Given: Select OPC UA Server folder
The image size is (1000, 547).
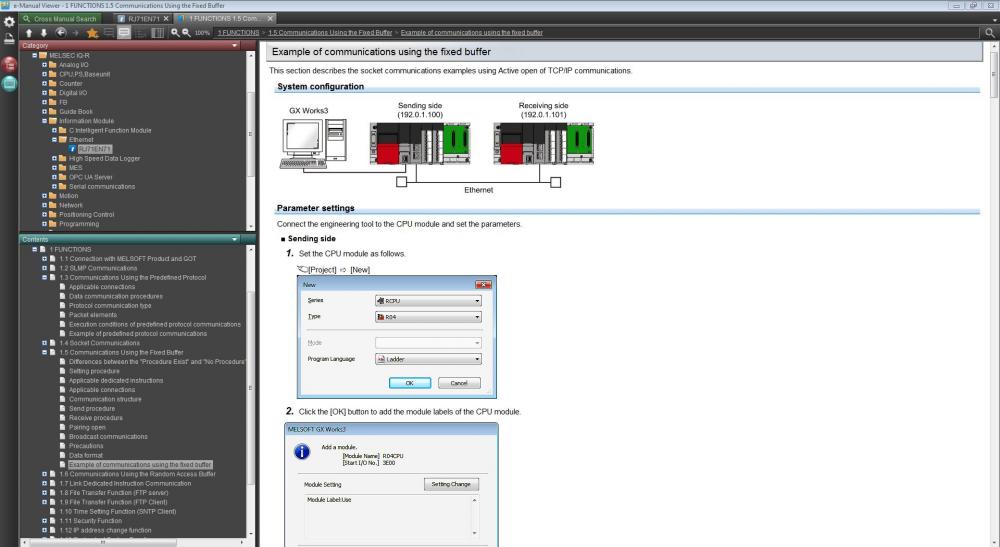Looking at the screenshot, I should 91,177.
